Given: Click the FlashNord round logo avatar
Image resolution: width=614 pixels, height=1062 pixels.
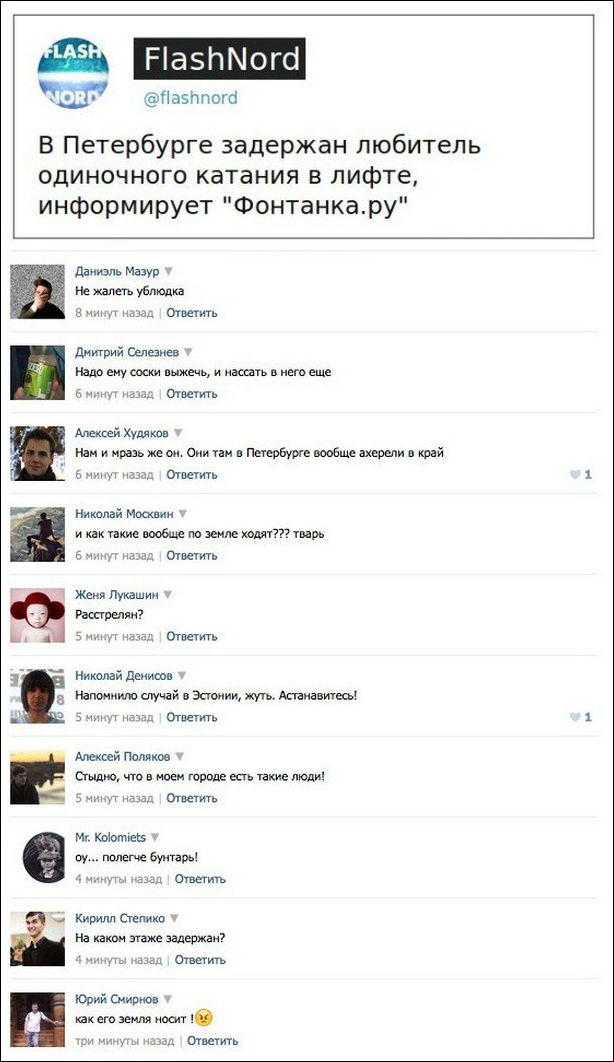Looking at the screenshot, I should pos(72,72).
